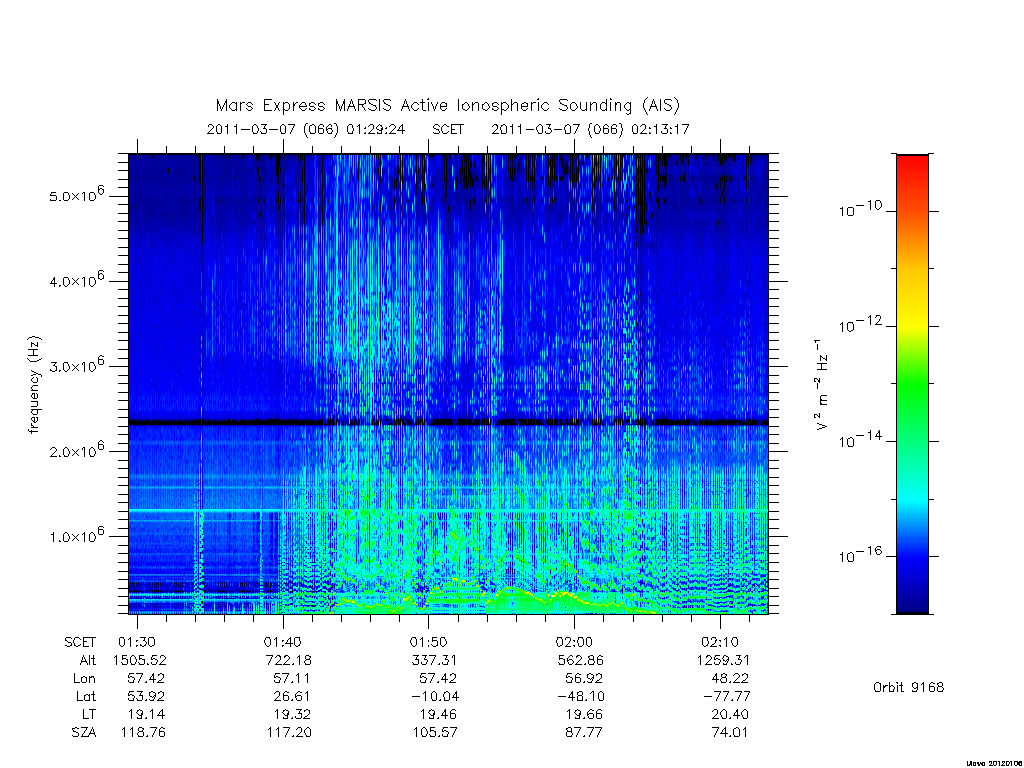This screenshot has width=1024, height=768.
Task: Click the red top of the color bar
Action: click(912, 167)
